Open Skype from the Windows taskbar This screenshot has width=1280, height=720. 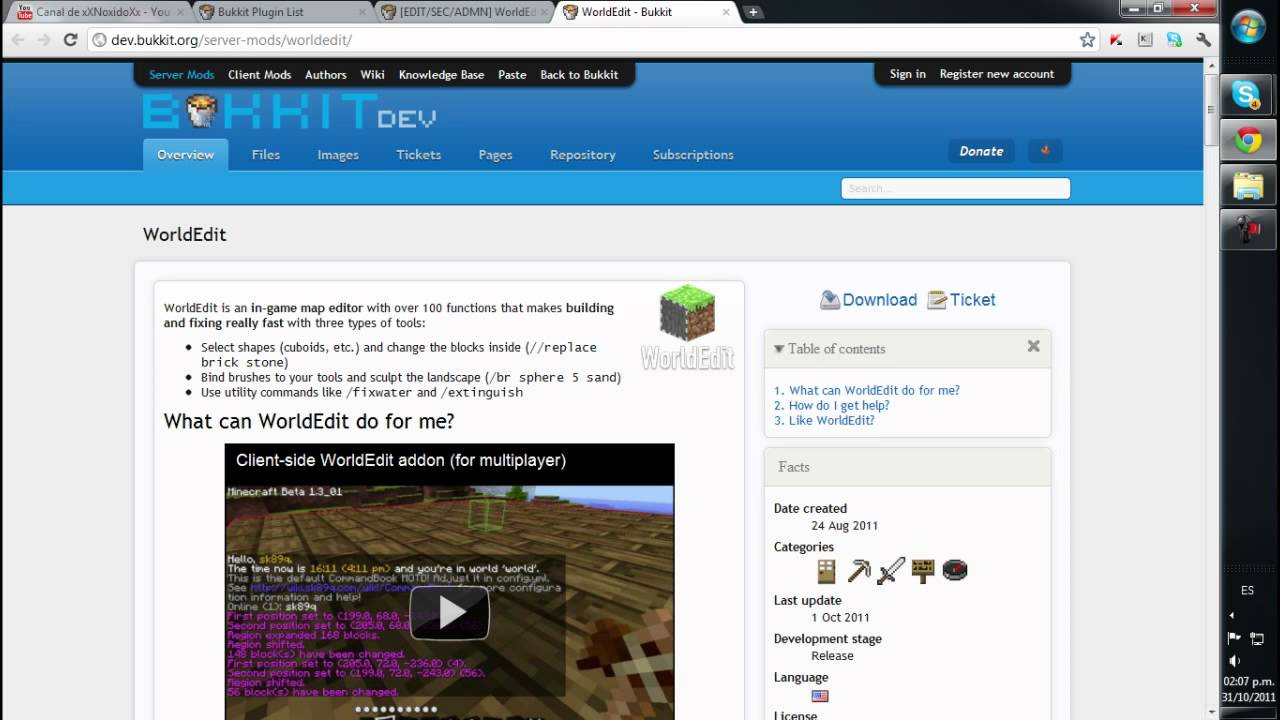pyautogui.click(x=1248, y=95)
